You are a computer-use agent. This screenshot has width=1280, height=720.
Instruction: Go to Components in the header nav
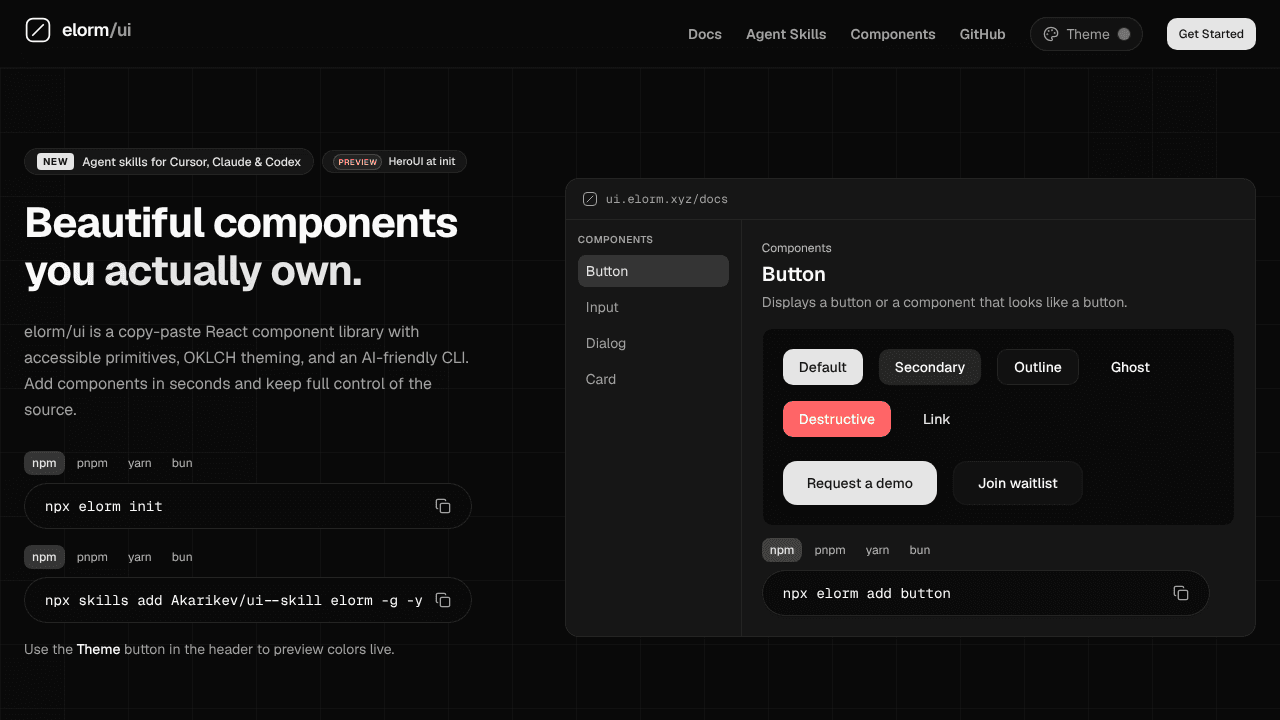893,34
